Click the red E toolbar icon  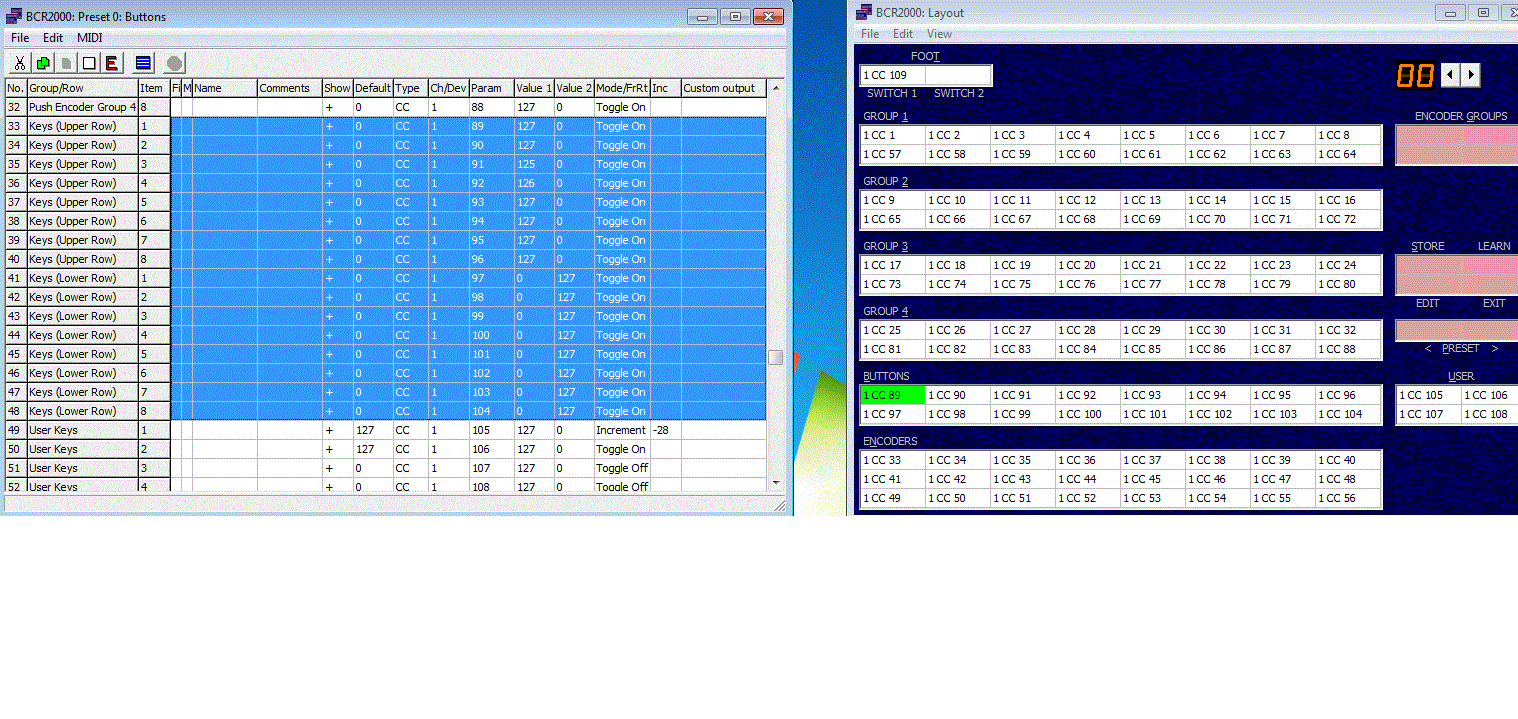click(112, 63)
